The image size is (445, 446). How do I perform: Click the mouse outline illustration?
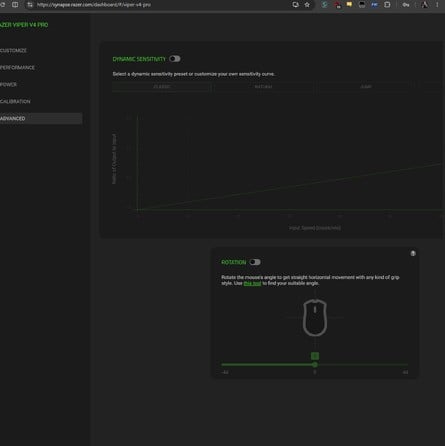(x=315, y=318)
